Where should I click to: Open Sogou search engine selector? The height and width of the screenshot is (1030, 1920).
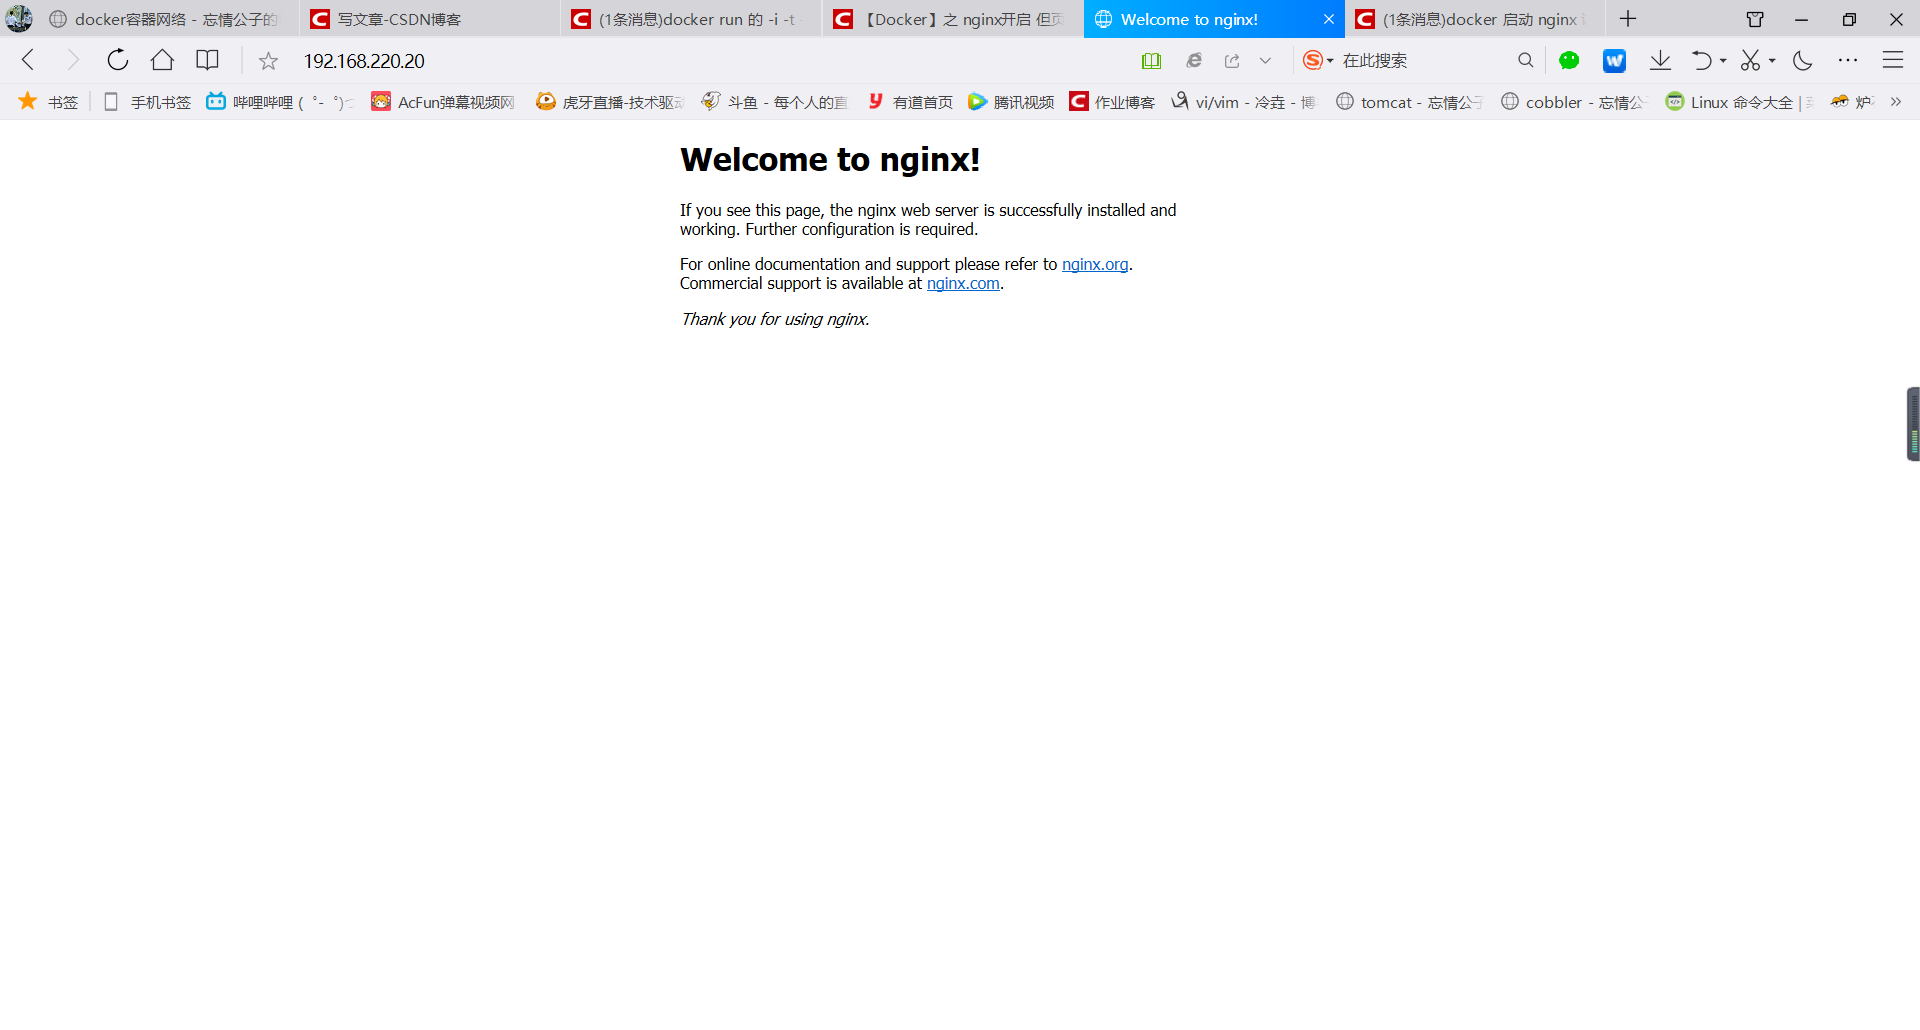pos(1317,61)
